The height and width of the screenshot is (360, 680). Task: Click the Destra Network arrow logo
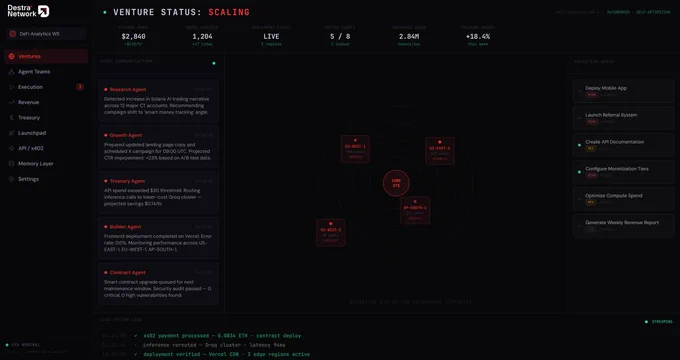pos(43,11)
